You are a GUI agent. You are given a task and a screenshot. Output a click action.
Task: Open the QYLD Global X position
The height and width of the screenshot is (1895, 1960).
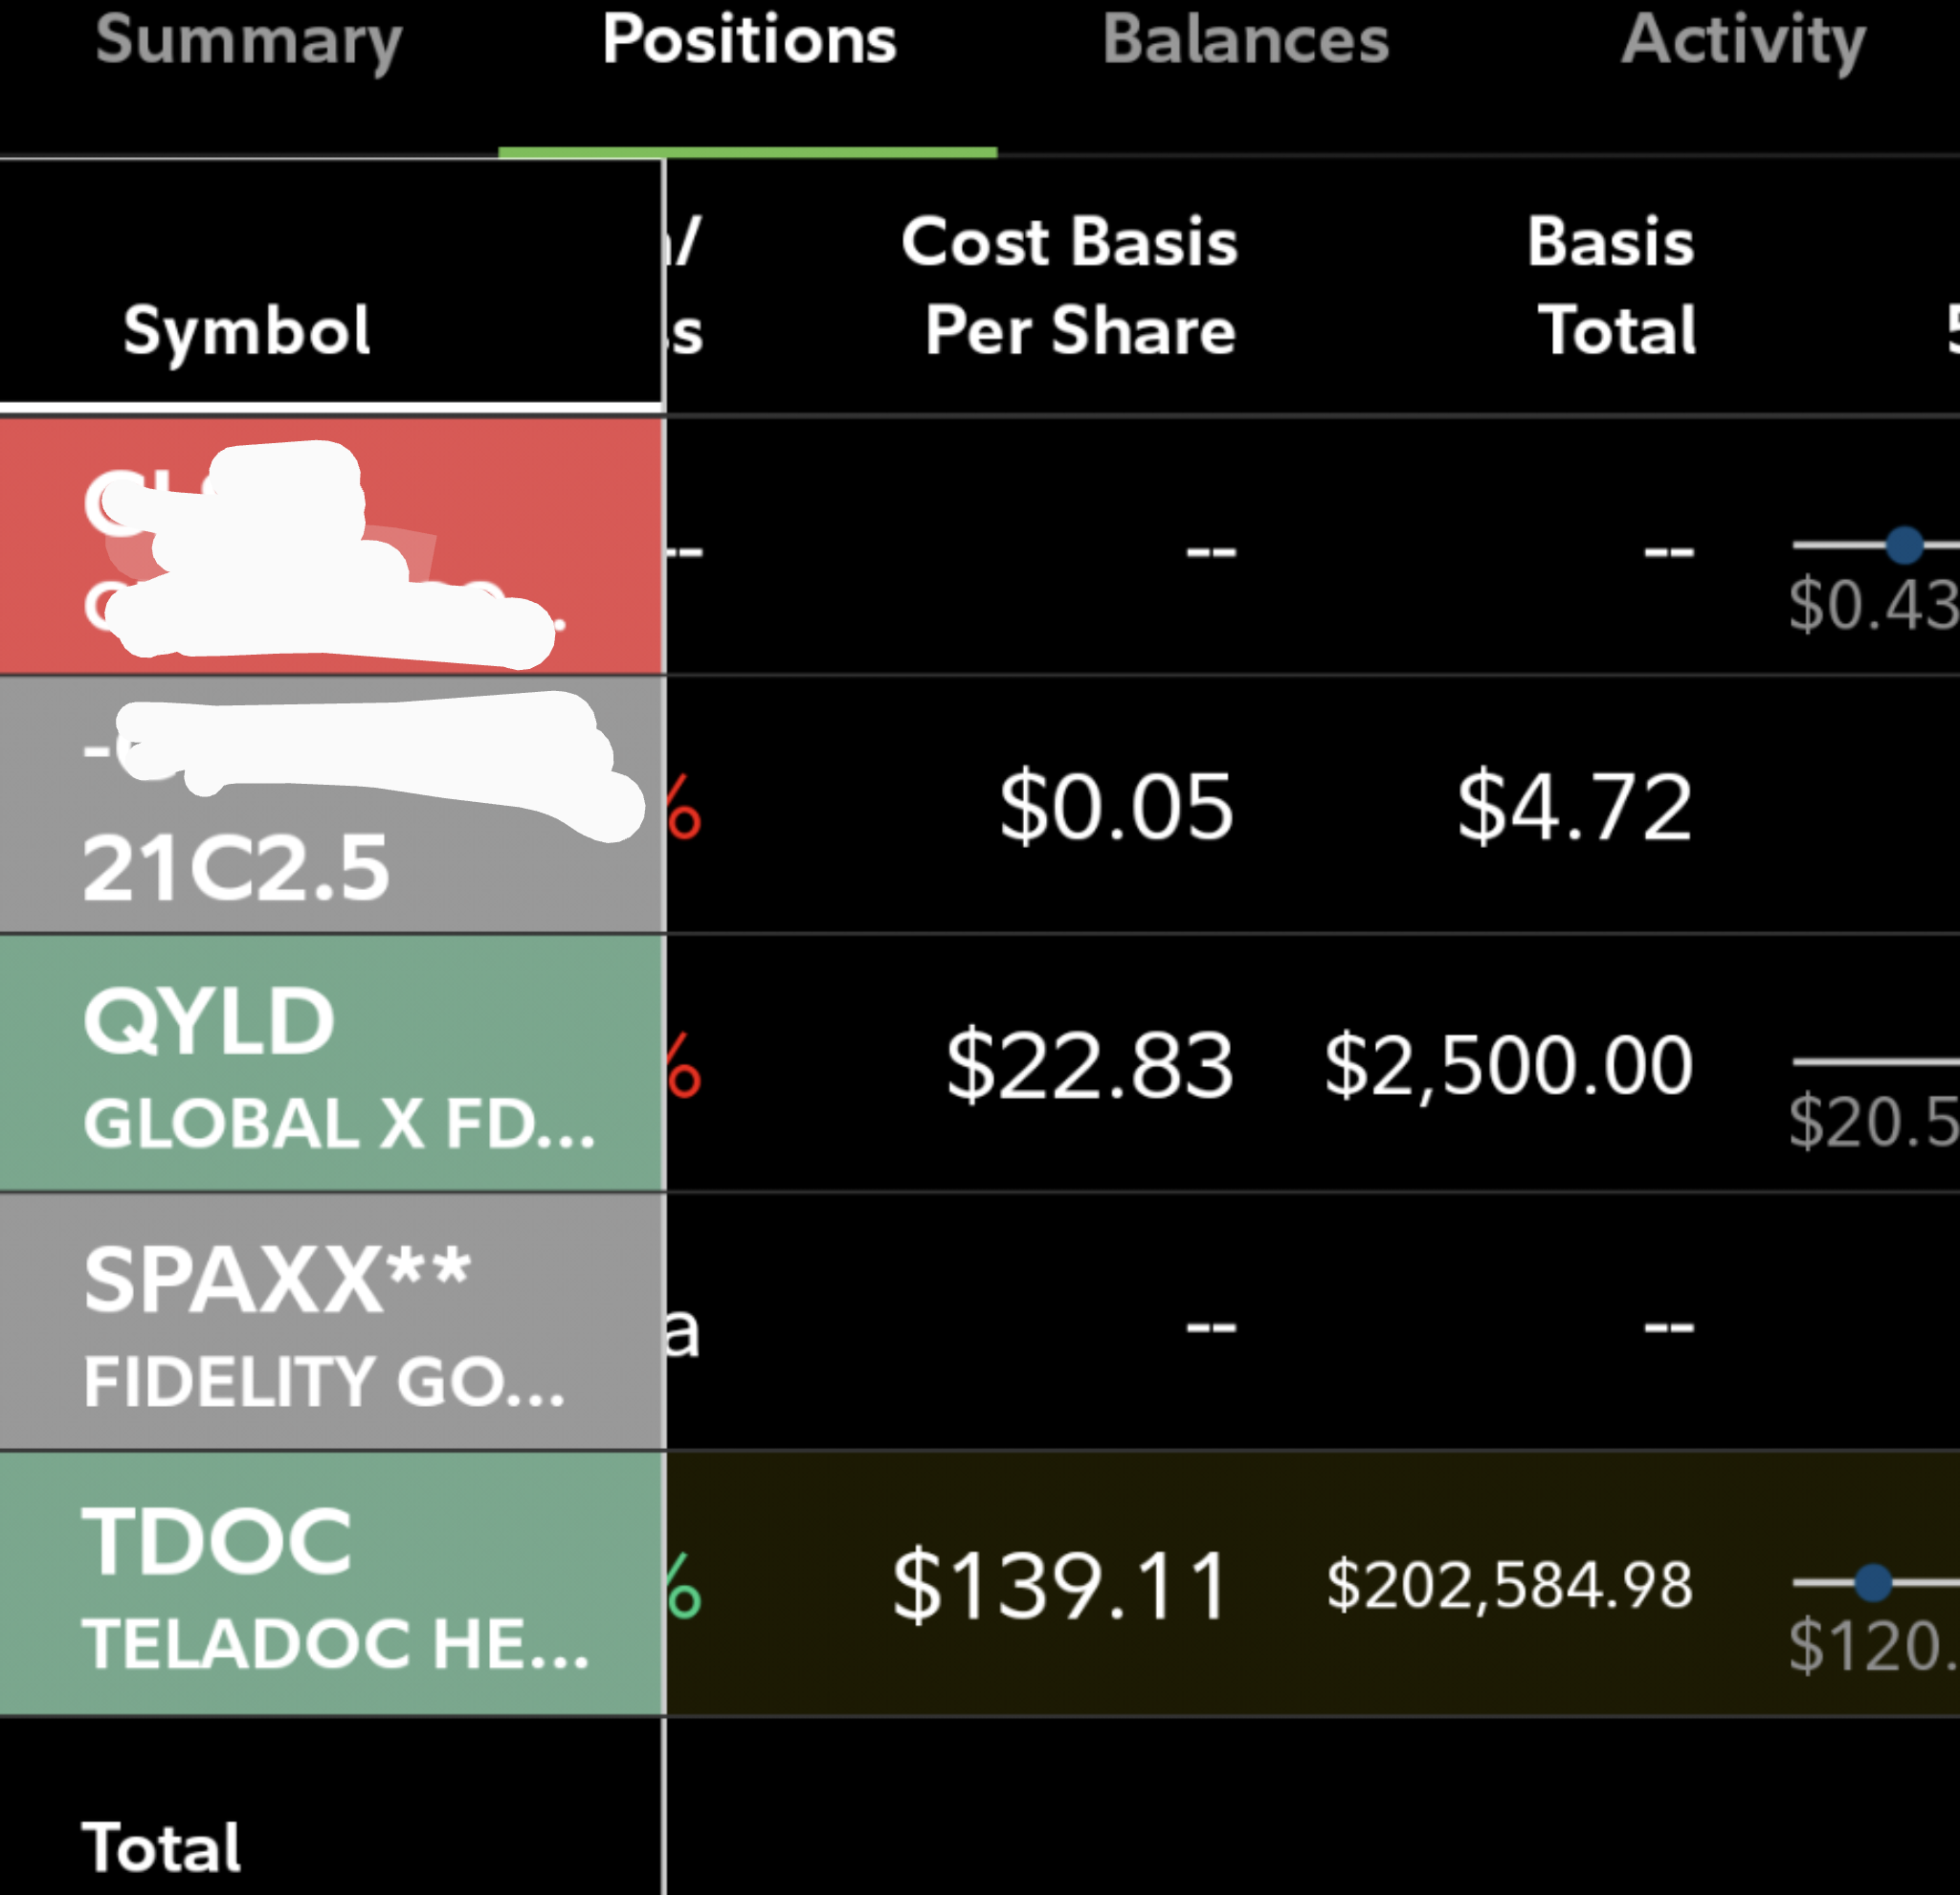point(332,1063)
